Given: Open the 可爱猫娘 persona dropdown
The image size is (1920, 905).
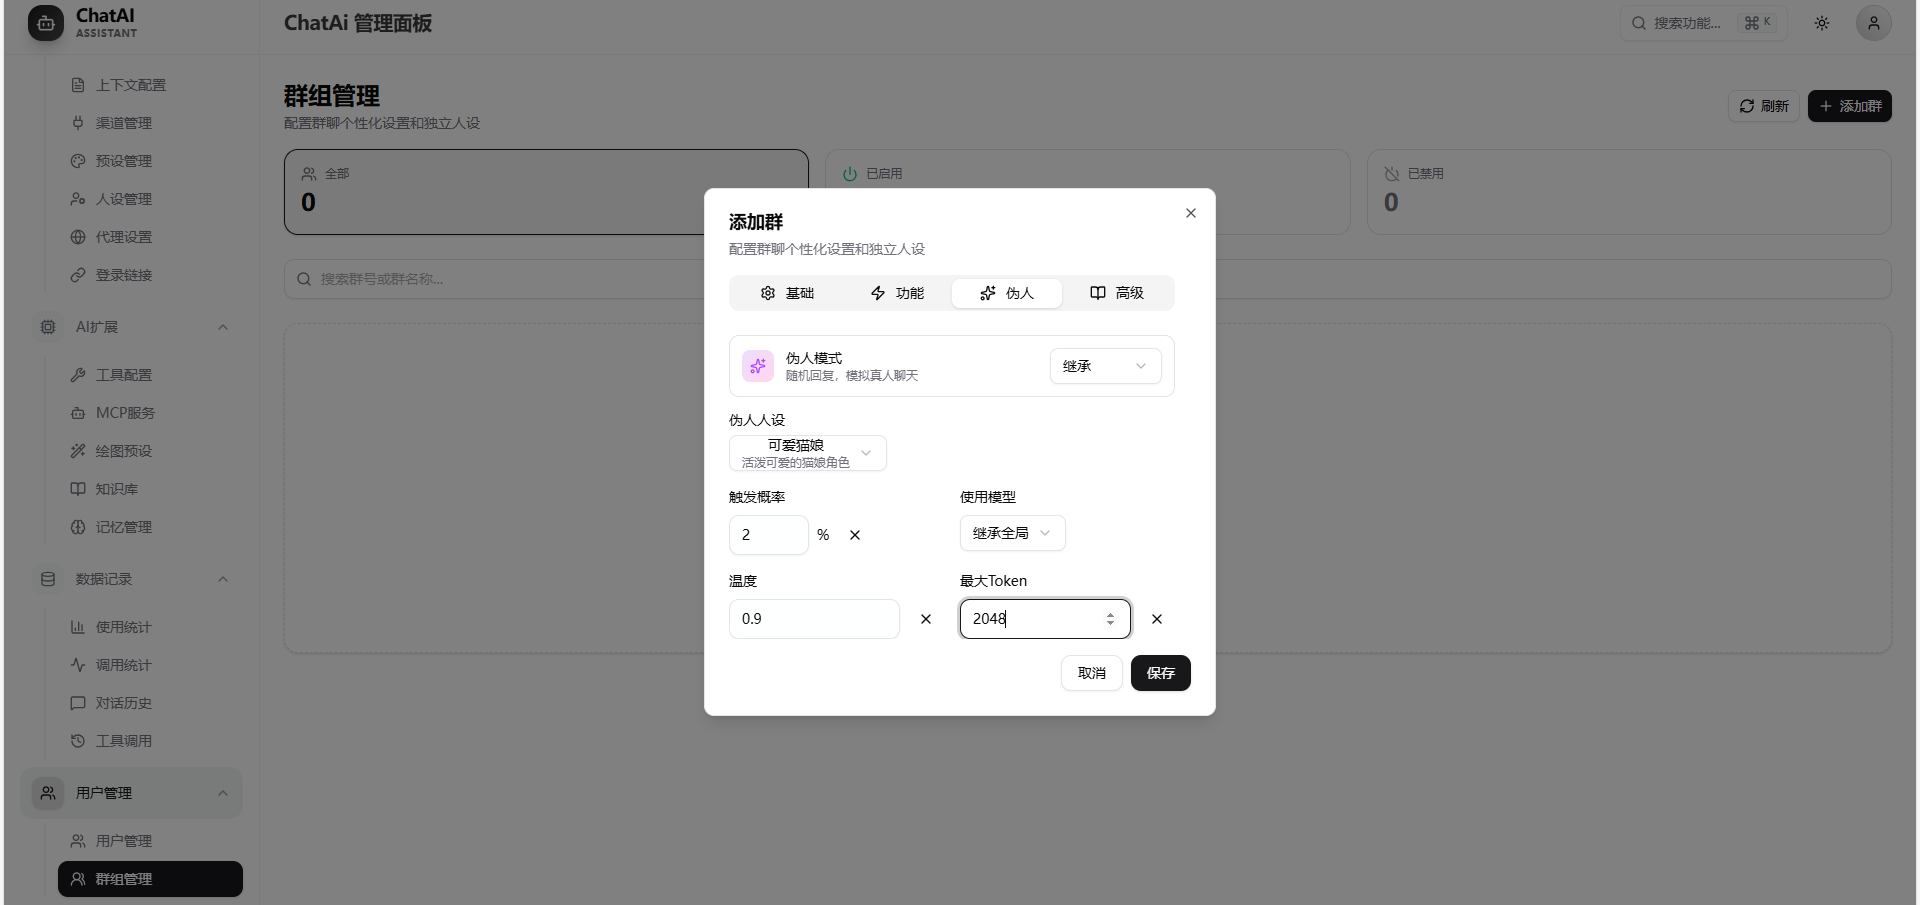Looking at the screenshot, I should click(x=807, y=453).
